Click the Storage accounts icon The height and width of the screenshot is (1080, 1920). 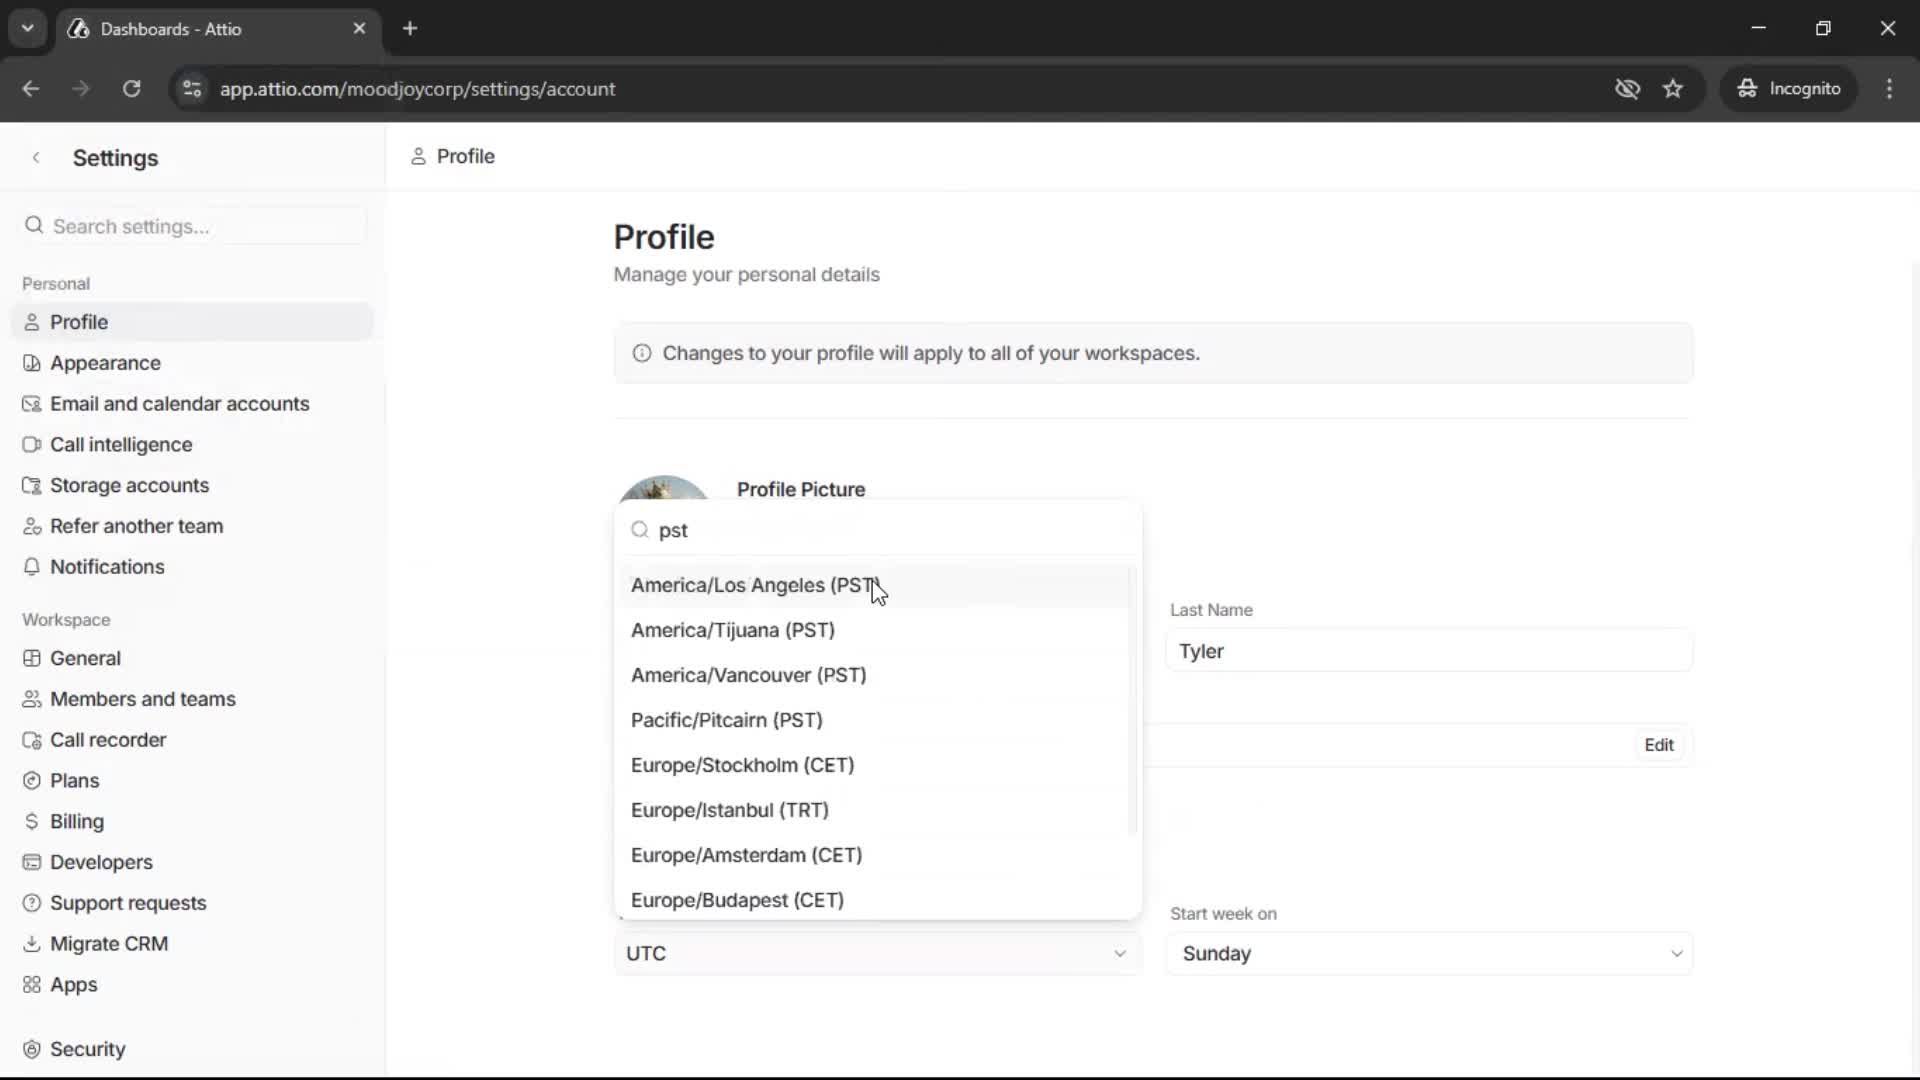coord(32,485)
